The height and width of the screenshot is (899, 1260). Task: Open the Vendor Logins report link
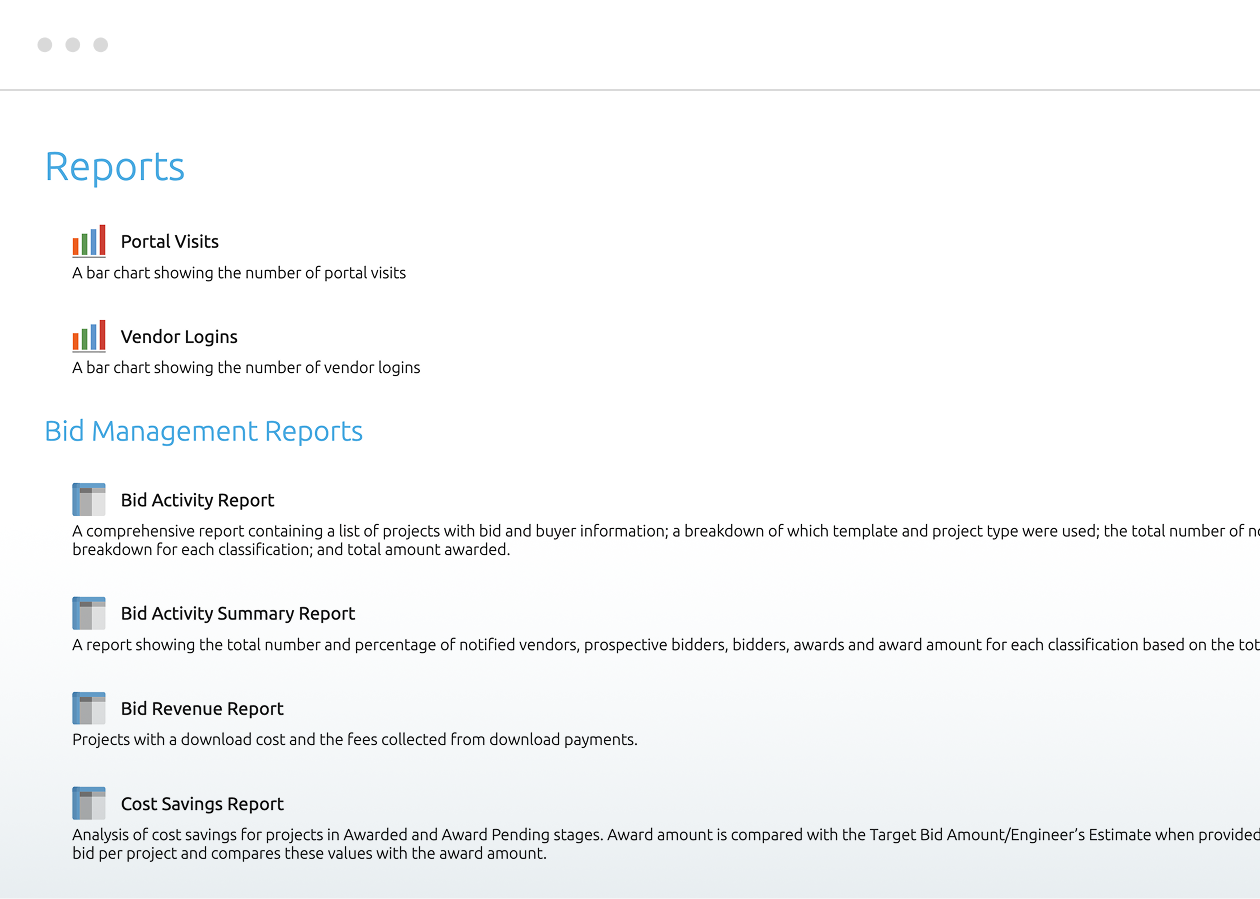(179, 337)
